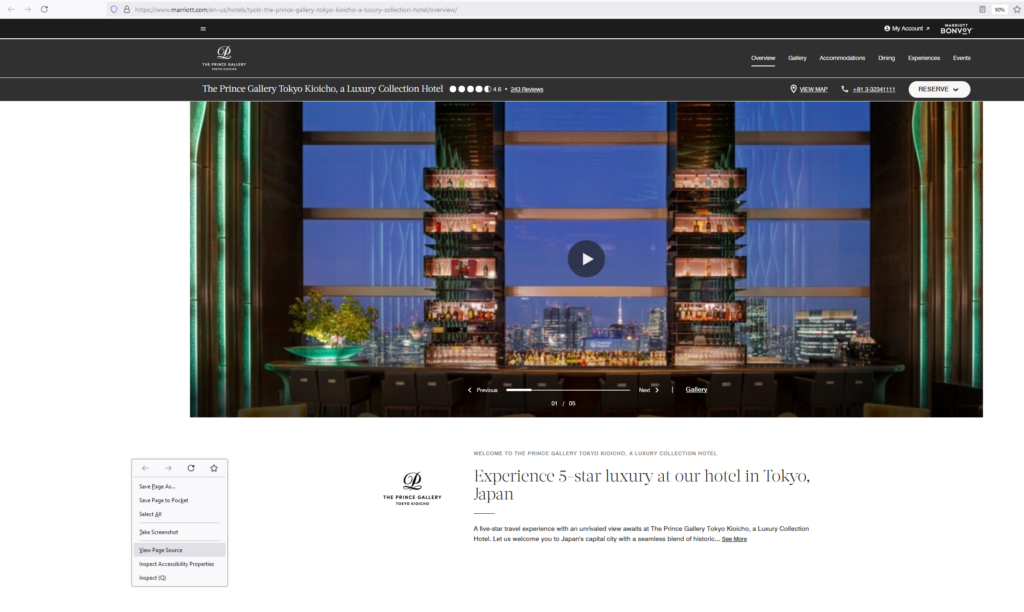The image size is (1024, 612).
Task: Click the browser back arrow in the context menu
Action: click(x=145, y=468)
